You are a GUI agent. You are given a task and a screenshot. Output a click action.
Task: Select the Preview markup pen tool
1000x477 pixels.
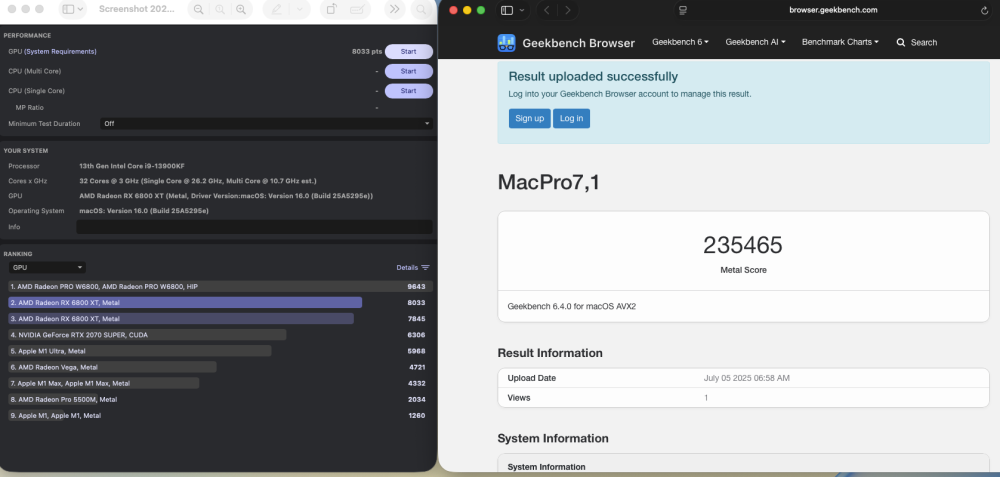click(x=277, y=10)
